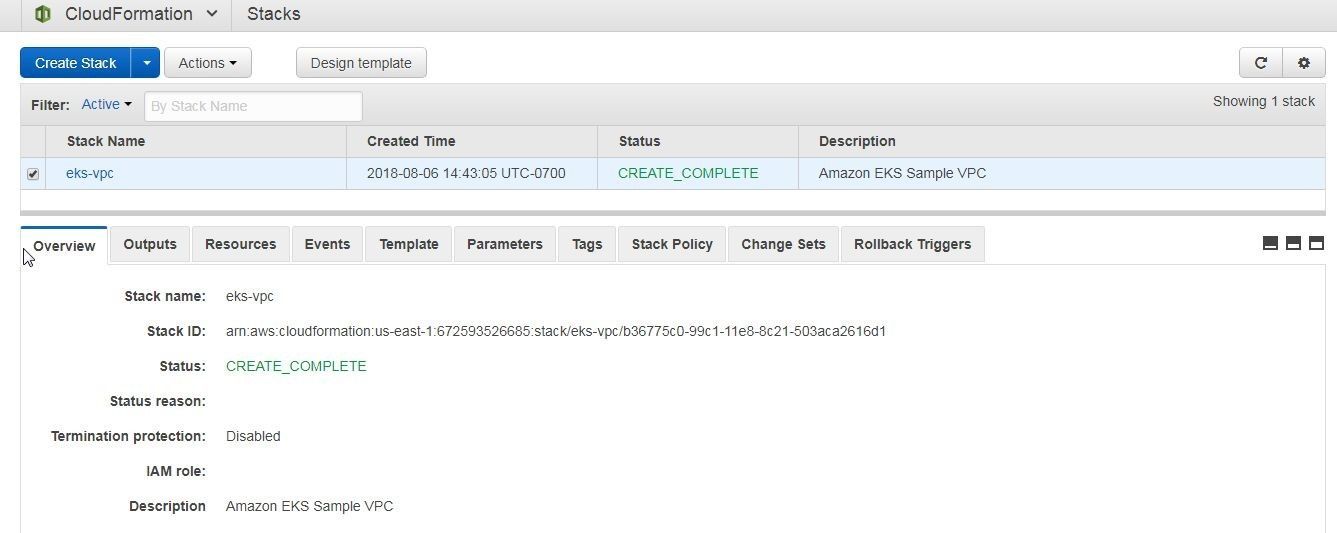Set split view with the middle layout icon
Viewport: 1337px width, 533px height.
click(x=1293, y=243)
